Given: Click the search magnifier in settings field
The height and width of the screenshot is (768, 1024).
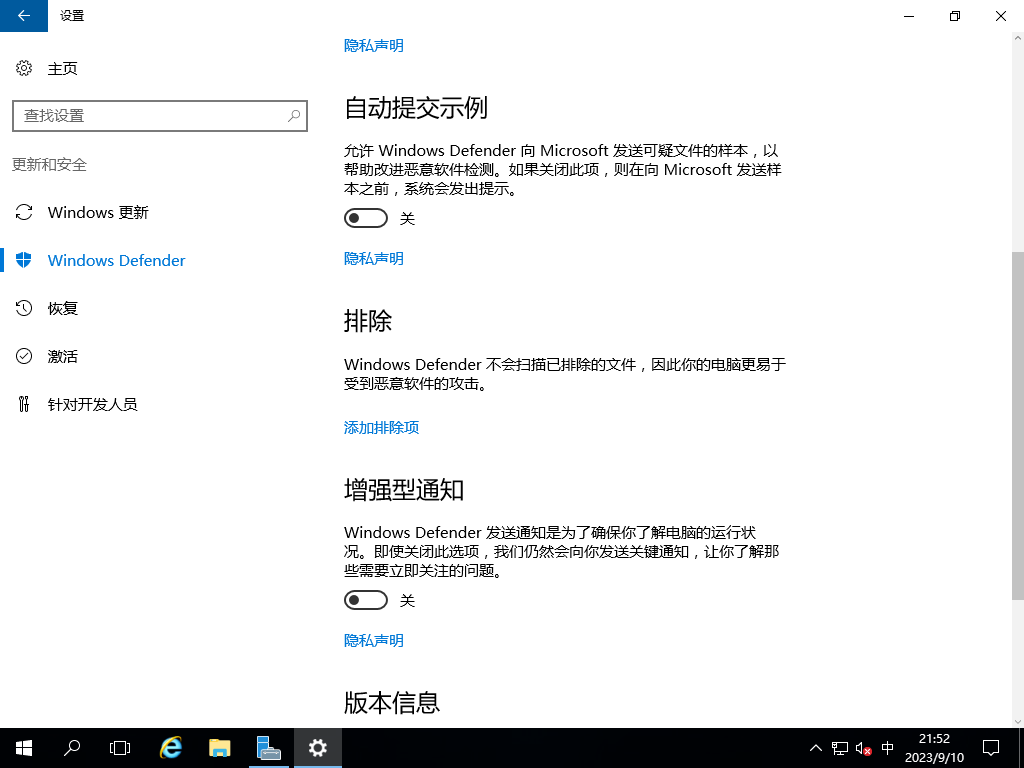Looking at the screenshot, I should (x=294, y=116).
